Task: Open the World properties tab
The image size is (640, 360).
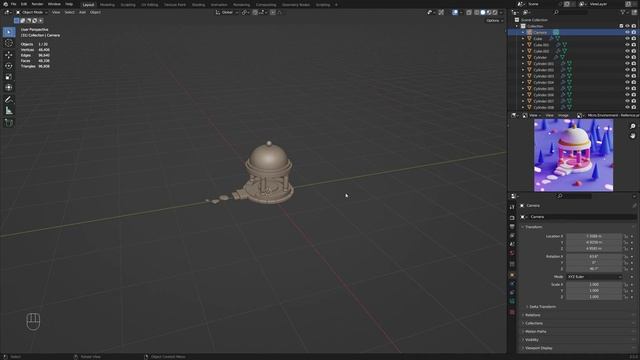Action: tap(512, 253)
